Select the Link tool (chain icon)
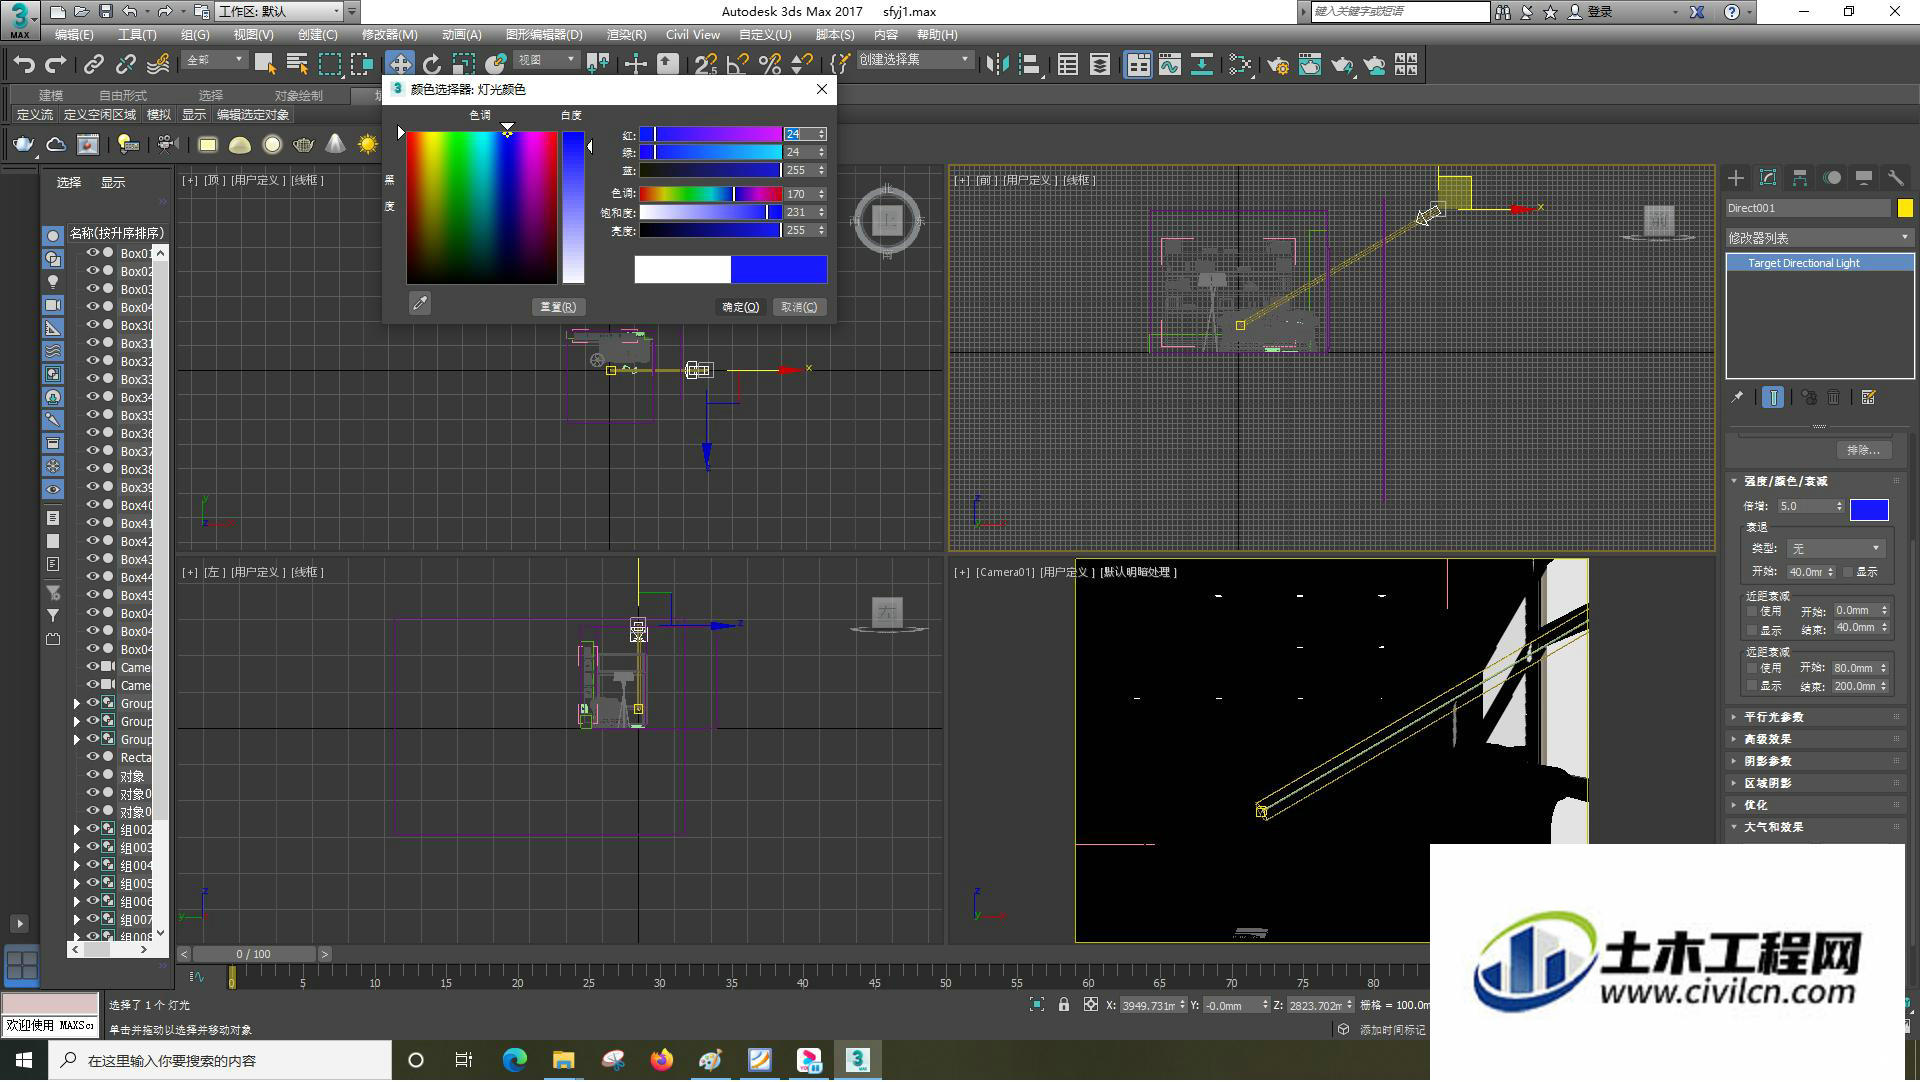Image resolution: width=1920 pixels, height=1082 pixels. 94,65
